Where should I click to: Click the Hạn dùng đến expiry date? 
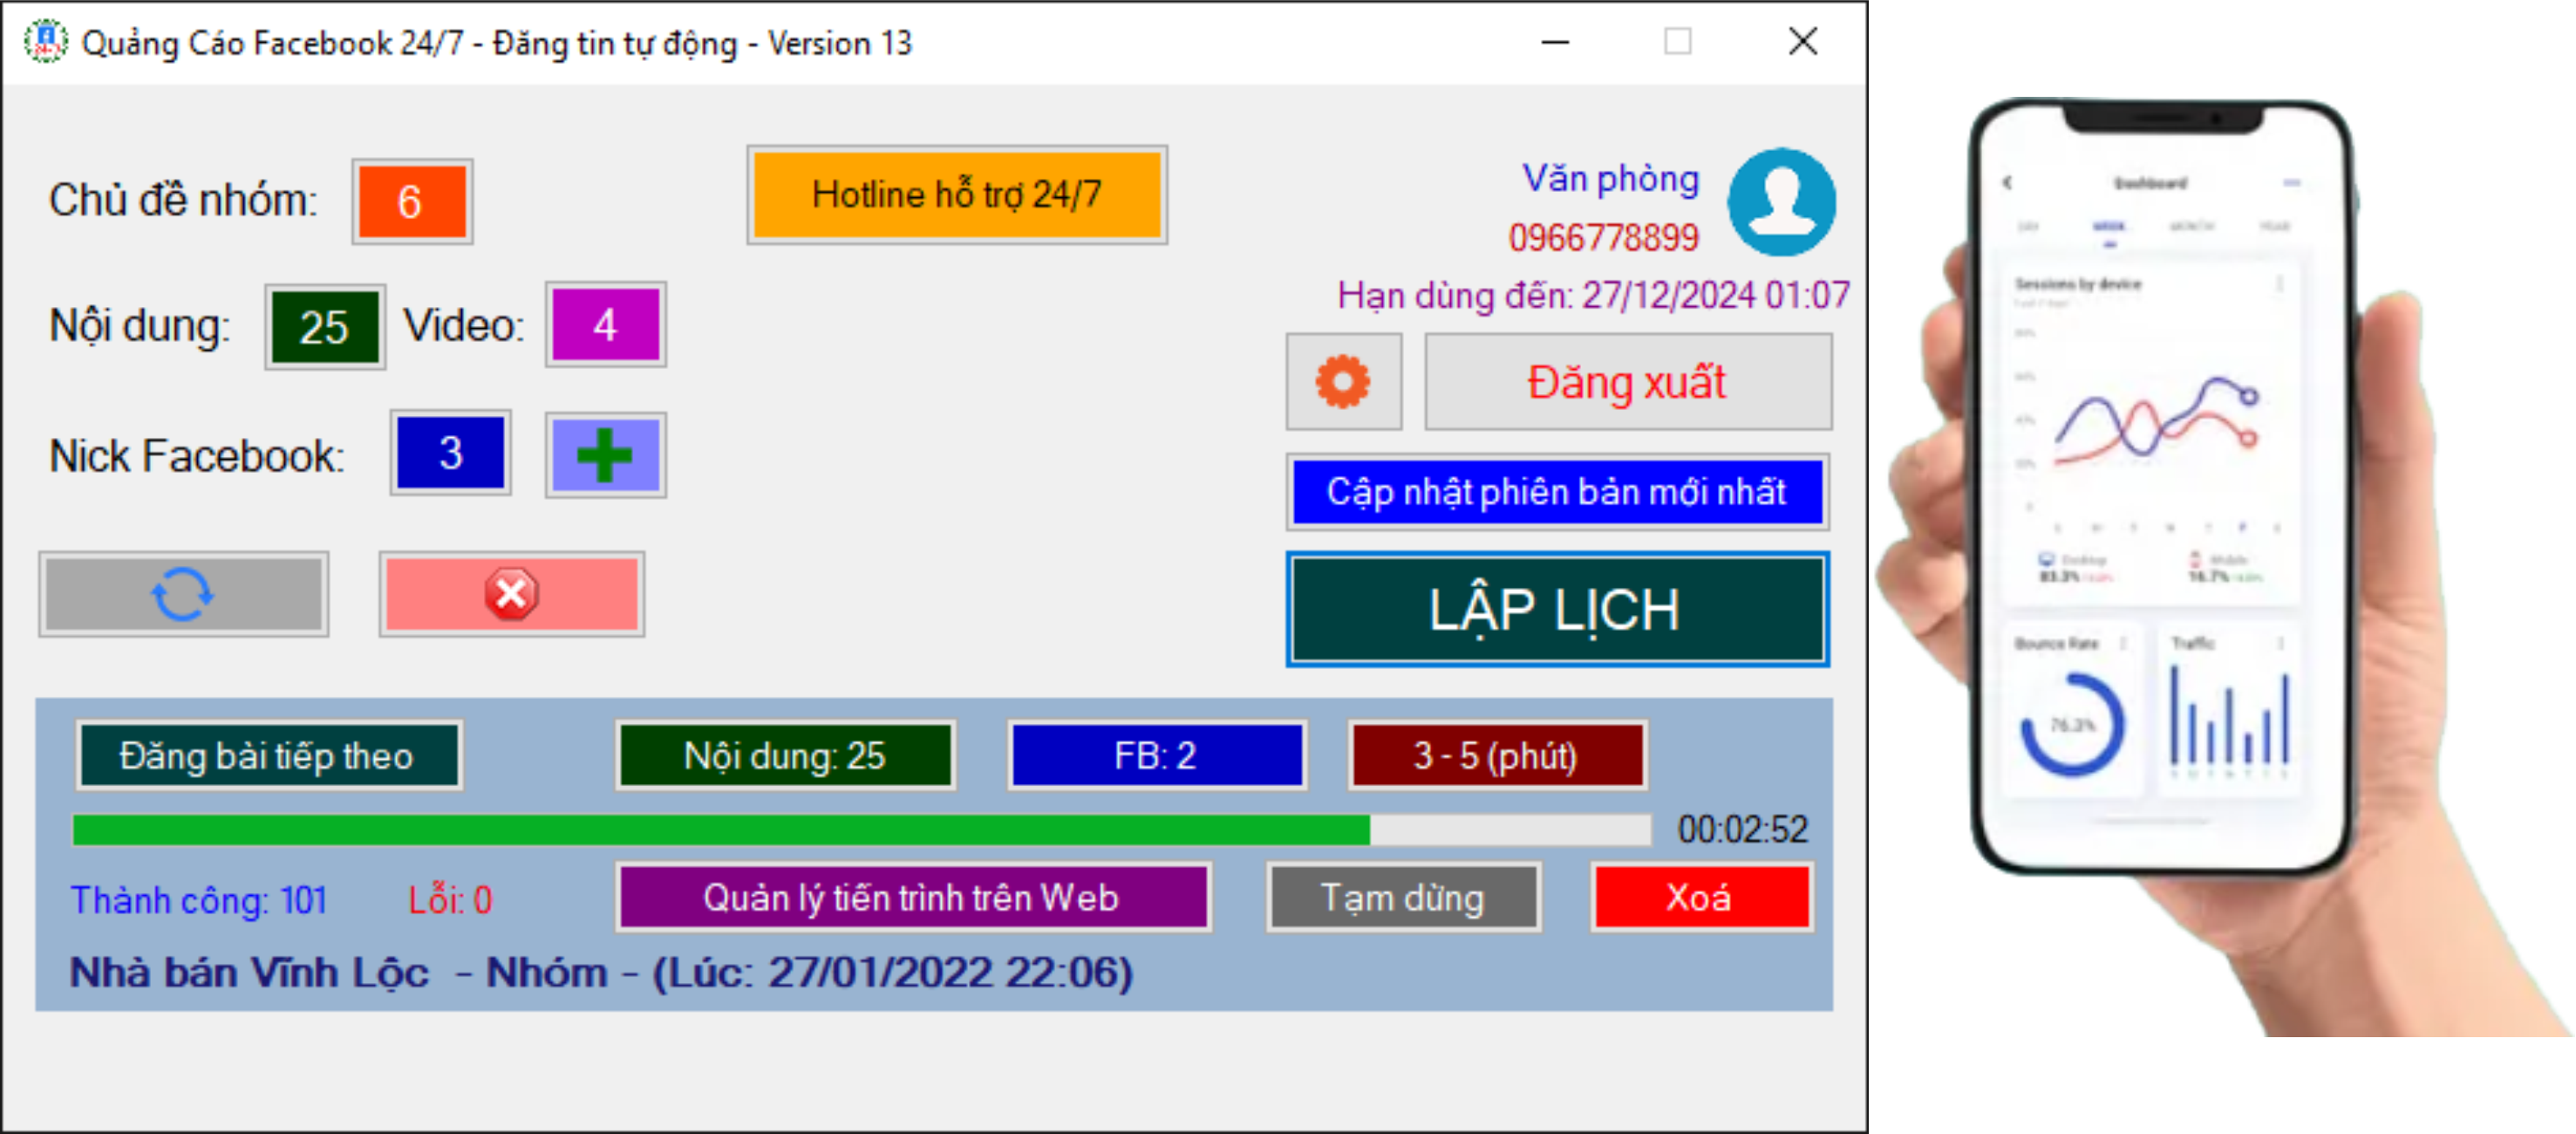[1593, 295]
